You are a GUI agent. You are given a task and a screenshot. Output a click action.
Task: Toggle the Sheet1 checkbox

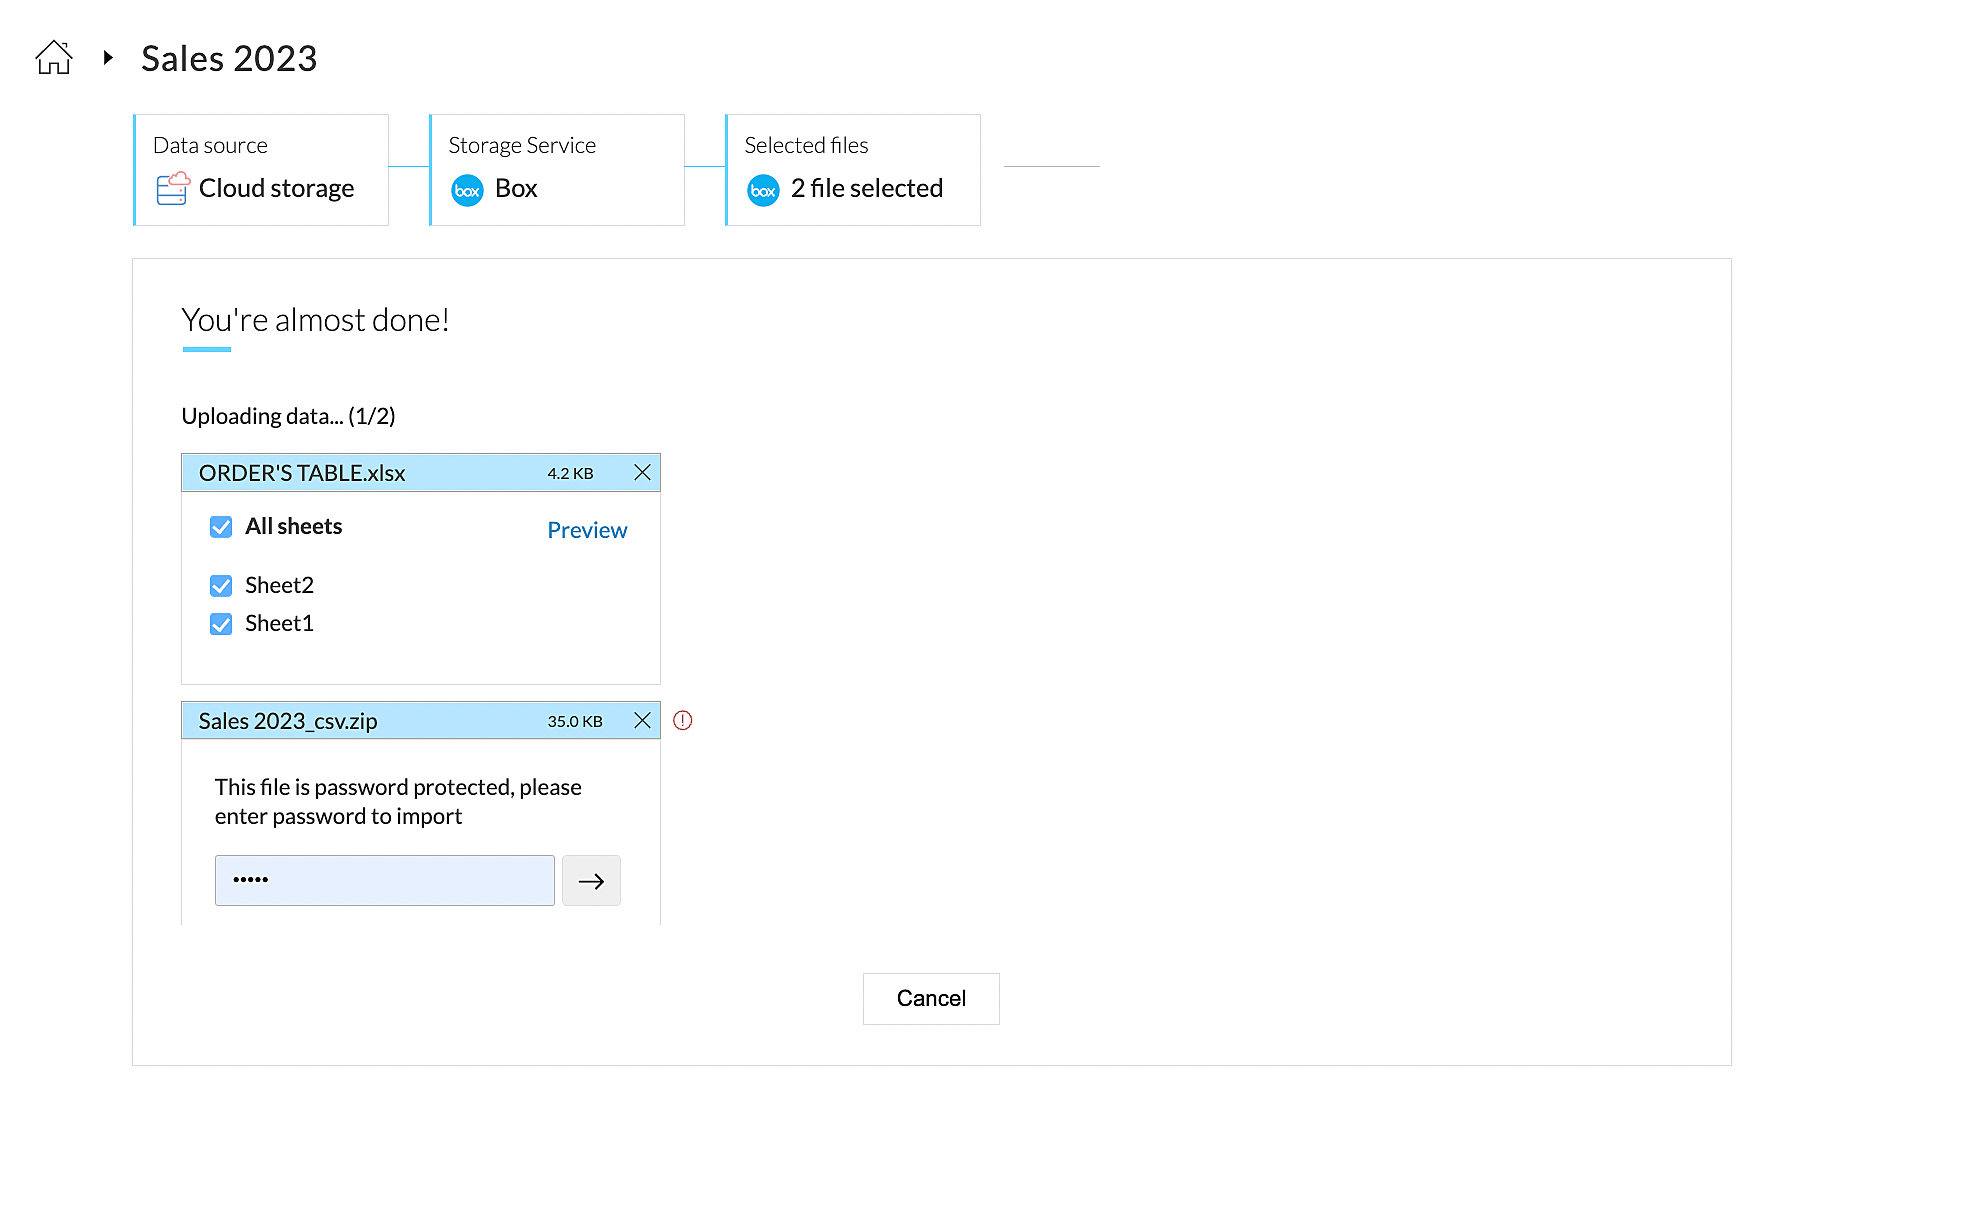tap(221, 624)
